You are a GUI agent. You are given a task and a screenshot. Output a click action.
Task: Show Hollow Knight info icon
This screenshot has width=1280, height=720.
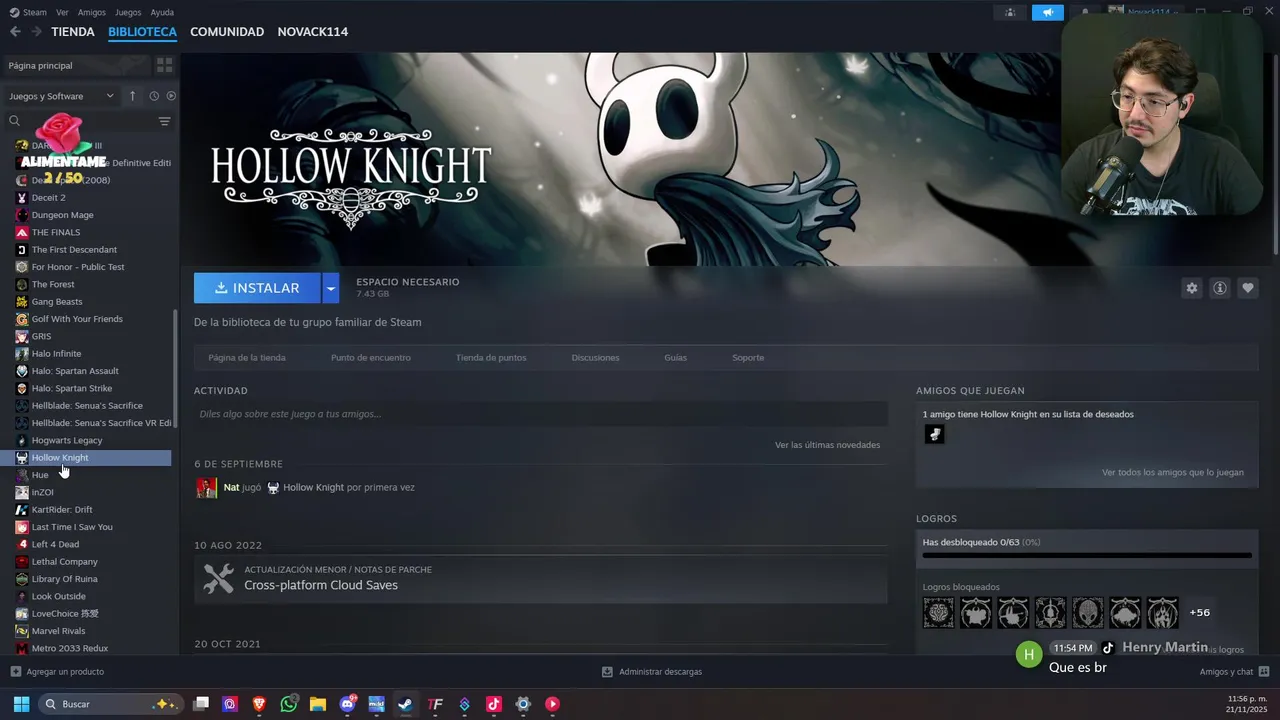(x=1220, y=288)
